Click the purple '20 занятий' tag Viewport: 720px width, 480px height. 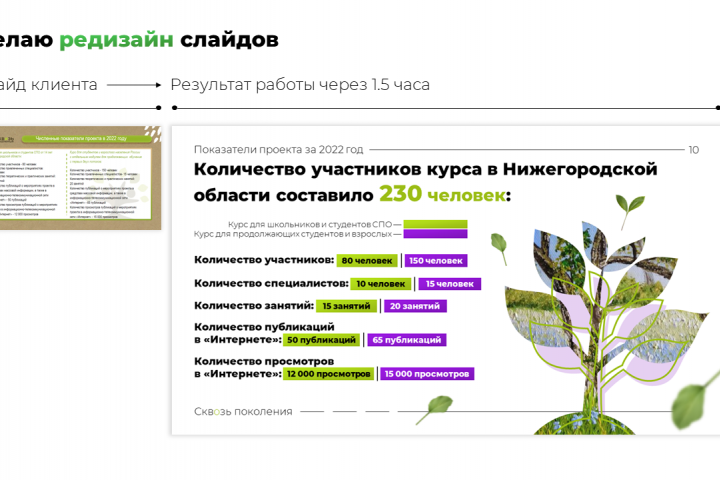(x=415, y=306)
